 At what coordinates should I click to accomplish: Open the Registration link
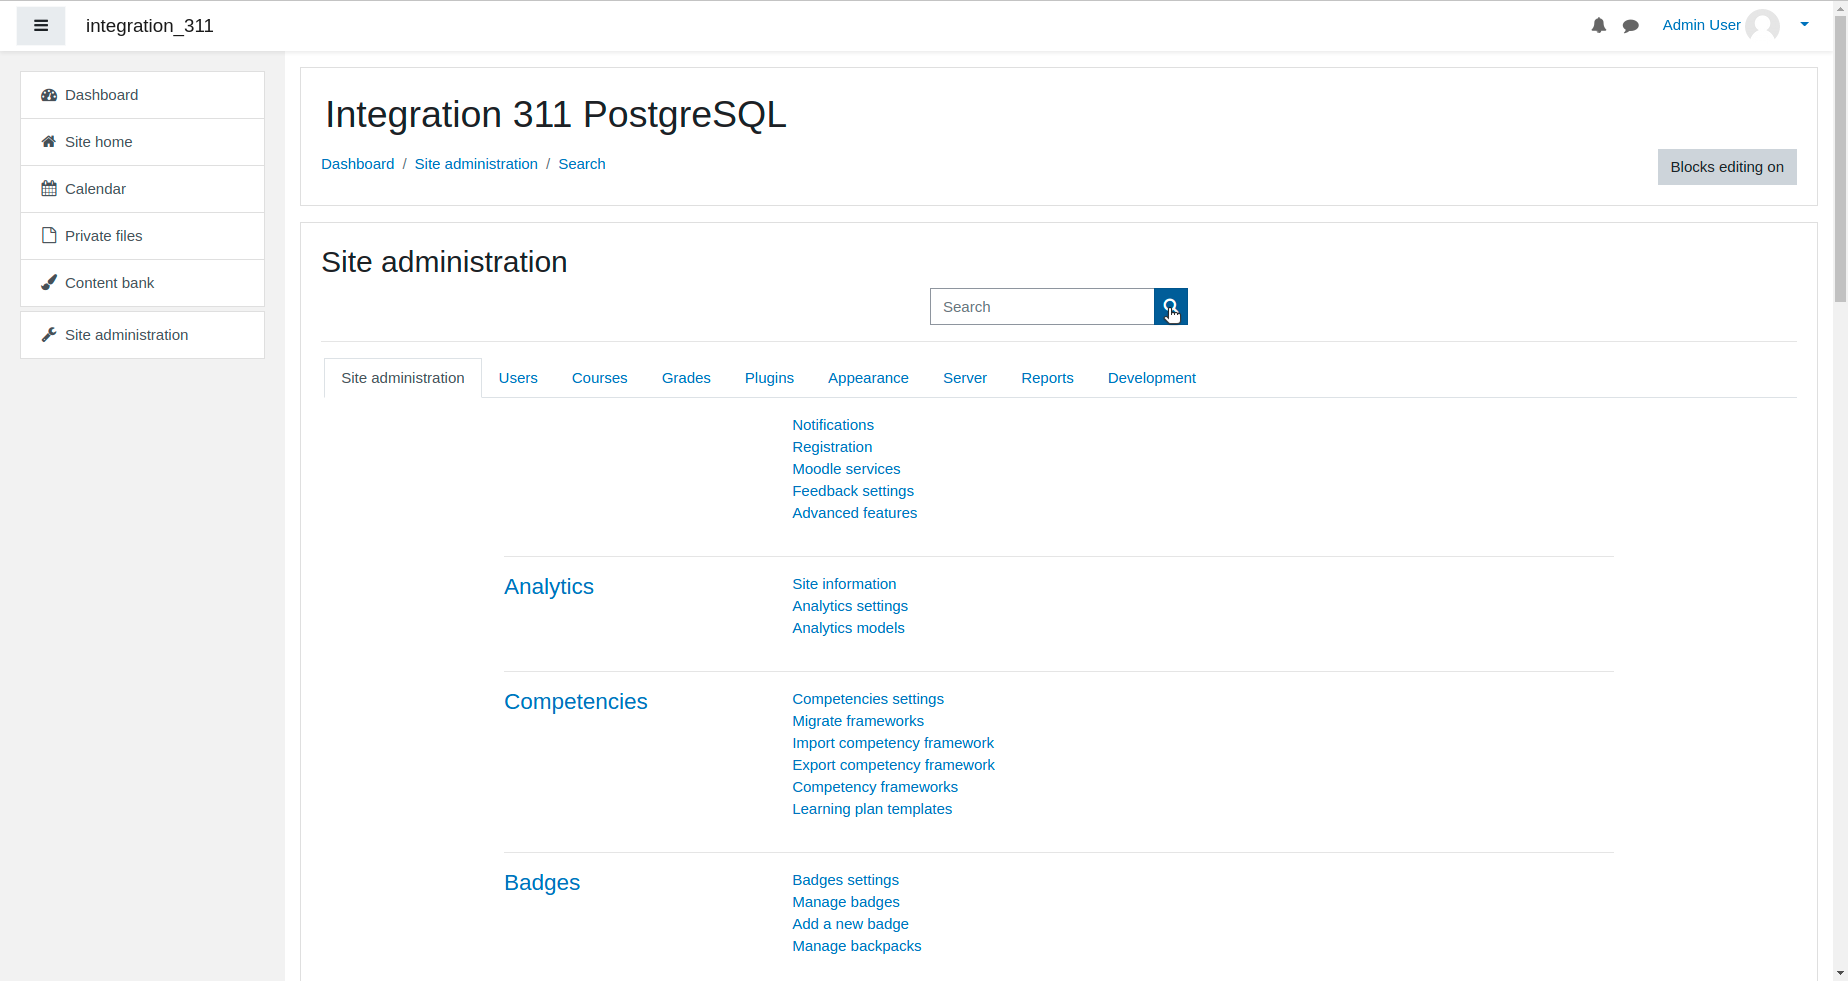(832, 447)
